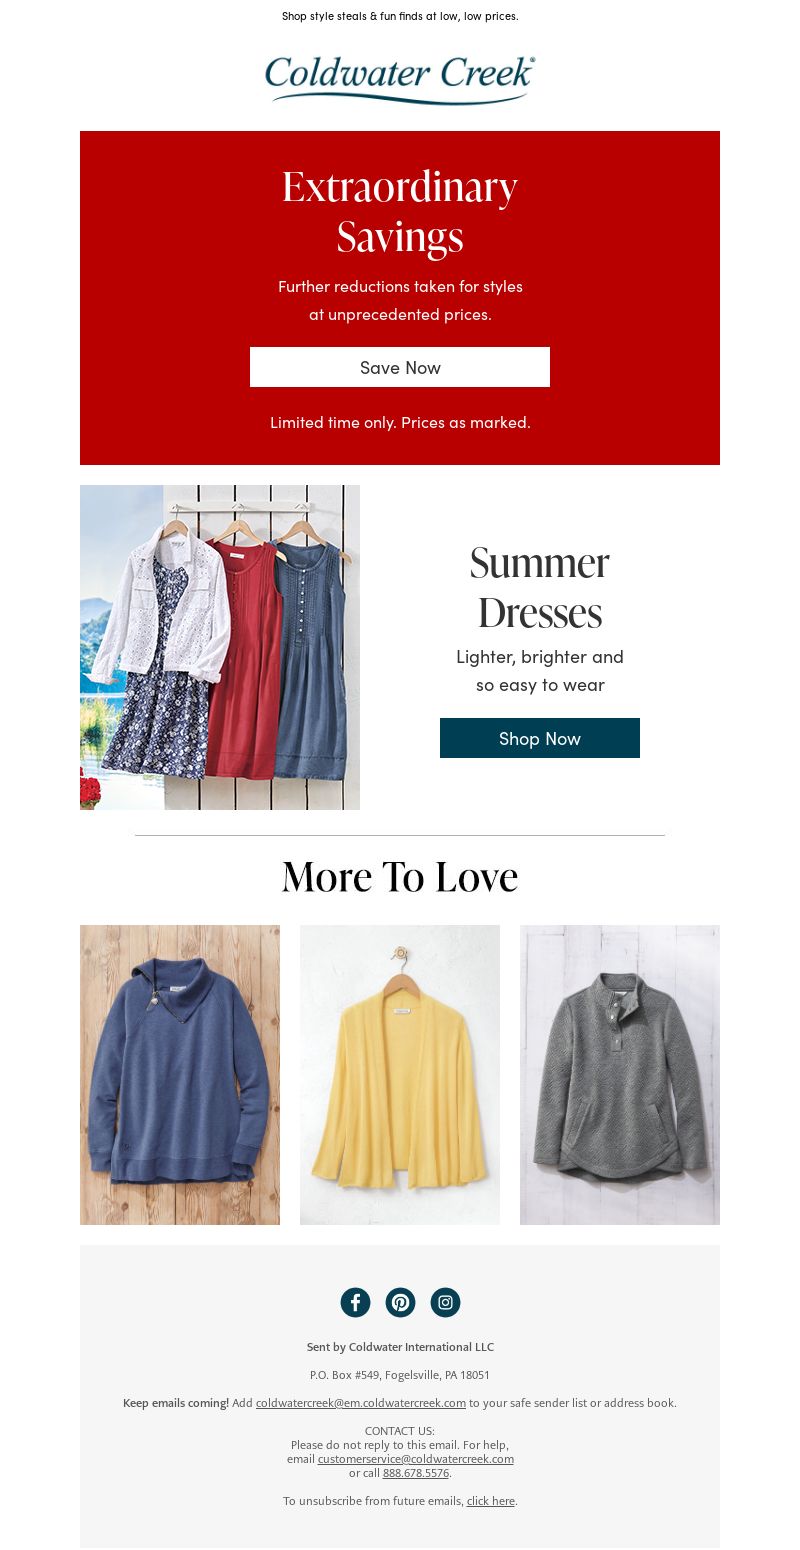The height and width of the screenshot is (1550, 800).
Task: Click the More To Love heading
Action: pyautogui.click(x=400, y=877)
